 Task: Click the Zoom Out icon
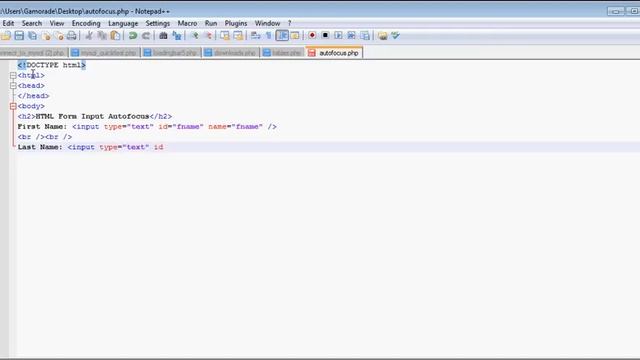[208, 36]
